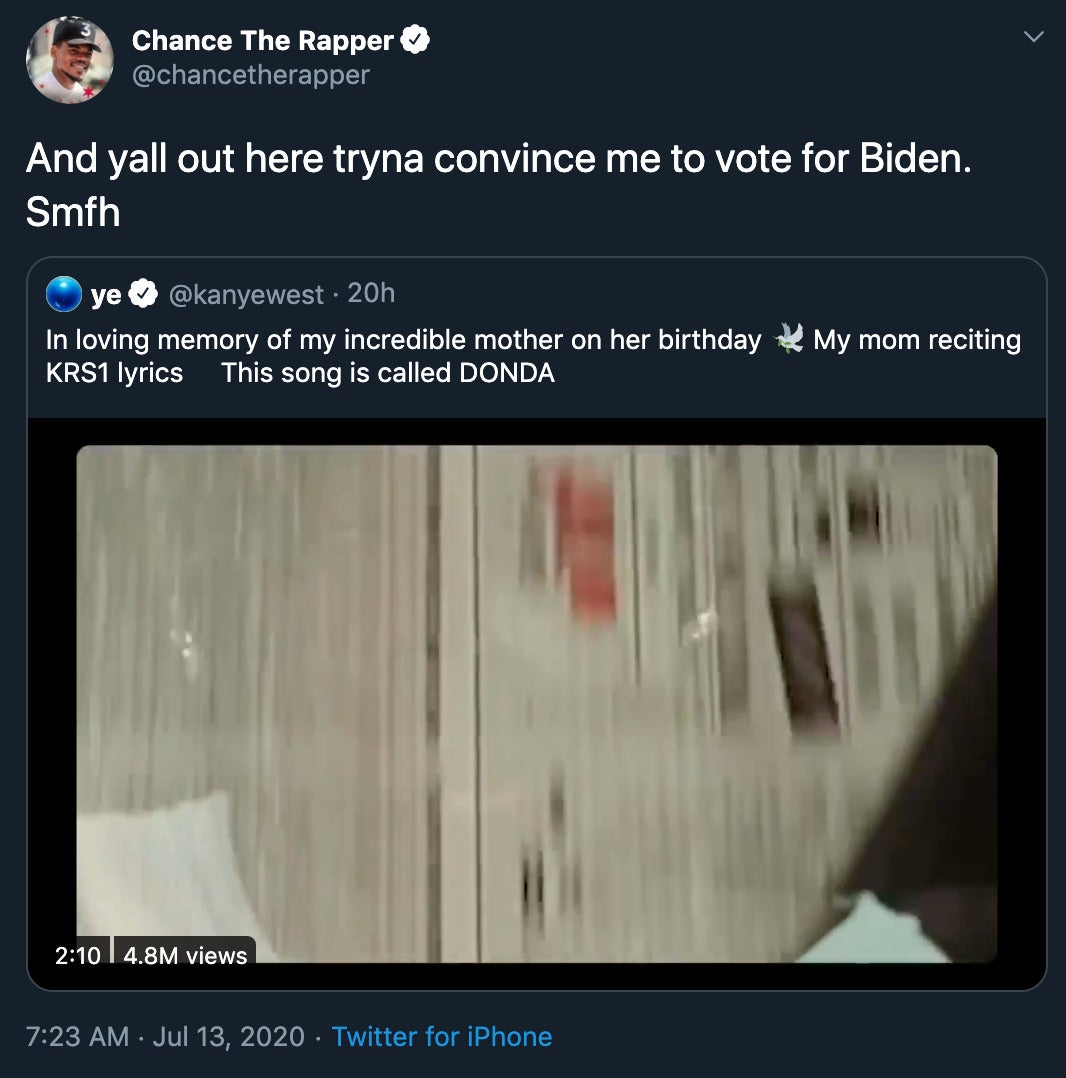Open the @kanyewest handle link
This screenshot has width=1066, height=1078.
tap(245, 294)
